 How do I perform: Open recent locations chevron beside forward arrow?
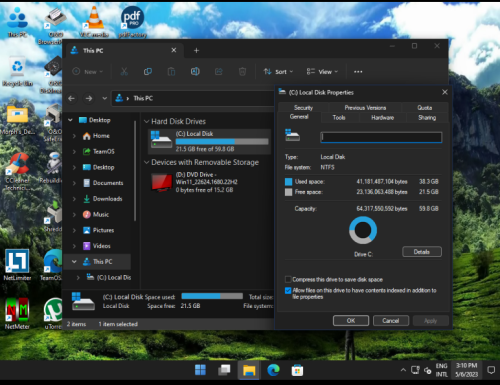click(x=104, y=98)
